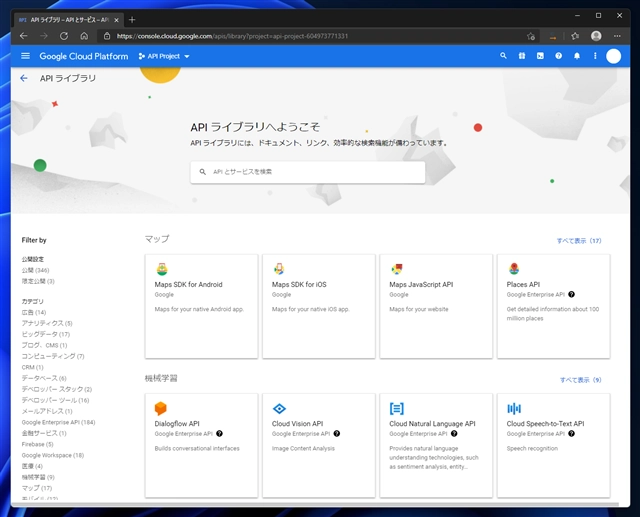Open the help question-mark icon in the header
Viewport: 640px width, 517px height.
[558, 56]
